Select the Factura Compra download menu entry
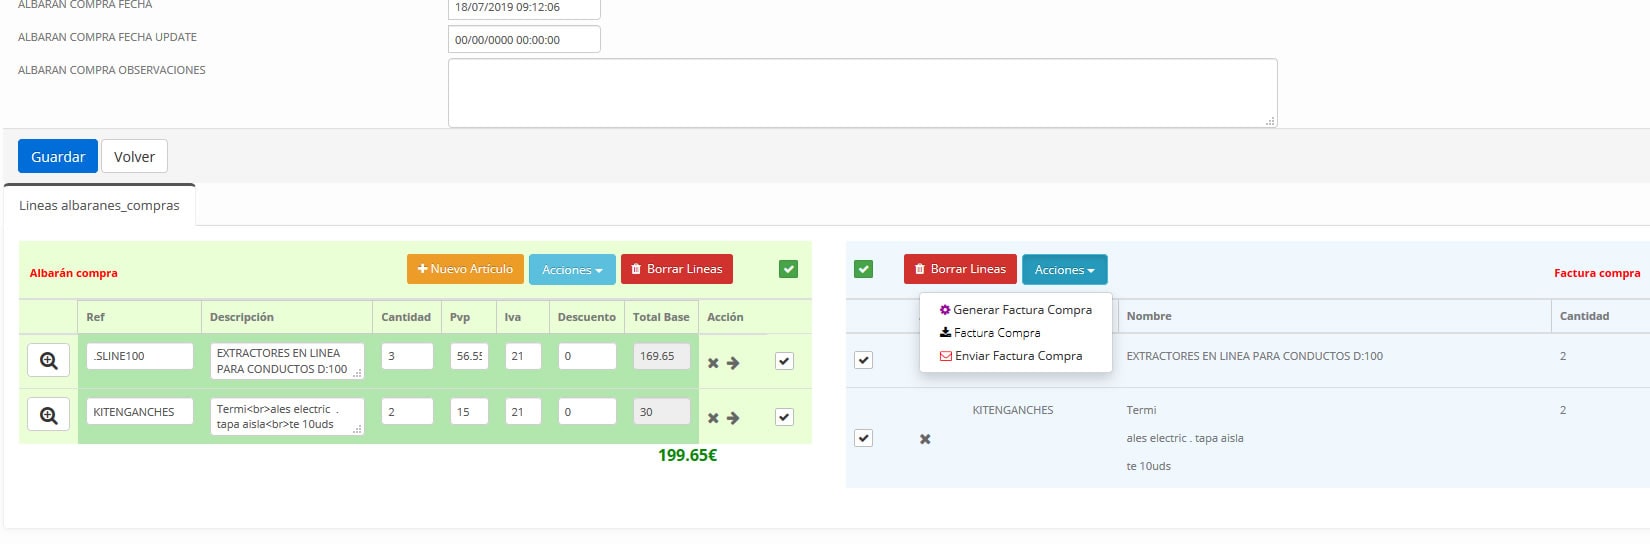The width and height of the screenshot is (1650, 544). (990, 333)
